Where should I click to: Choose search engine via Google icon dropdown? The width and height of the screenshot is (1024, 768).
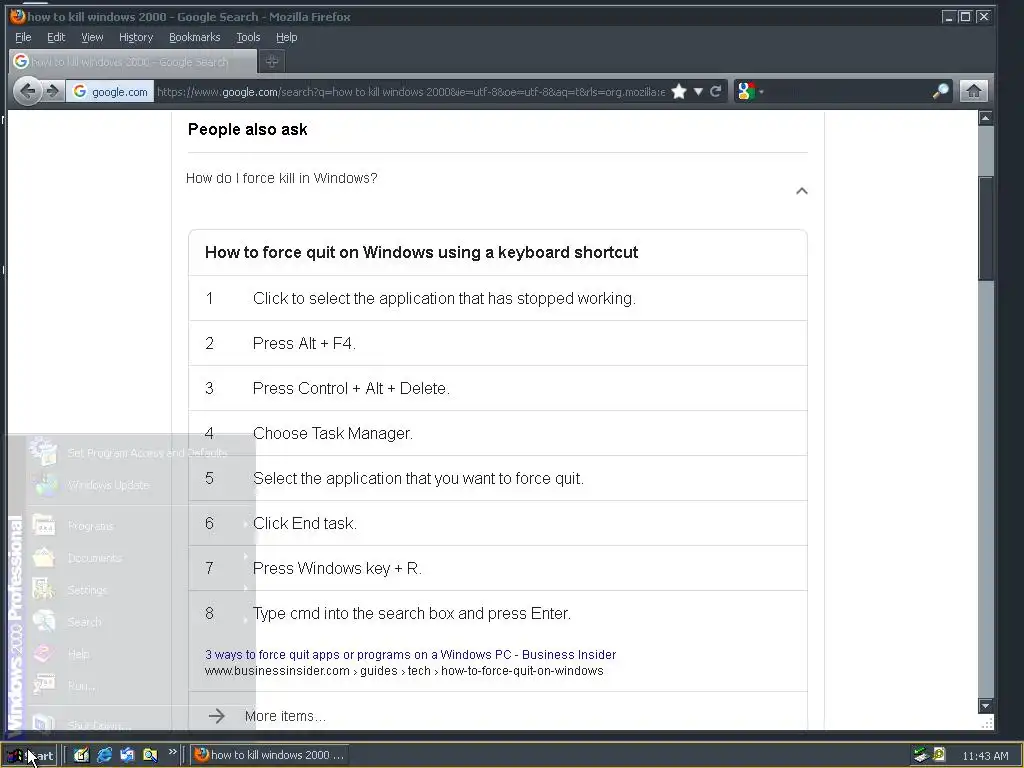click(x=750, y=91)
